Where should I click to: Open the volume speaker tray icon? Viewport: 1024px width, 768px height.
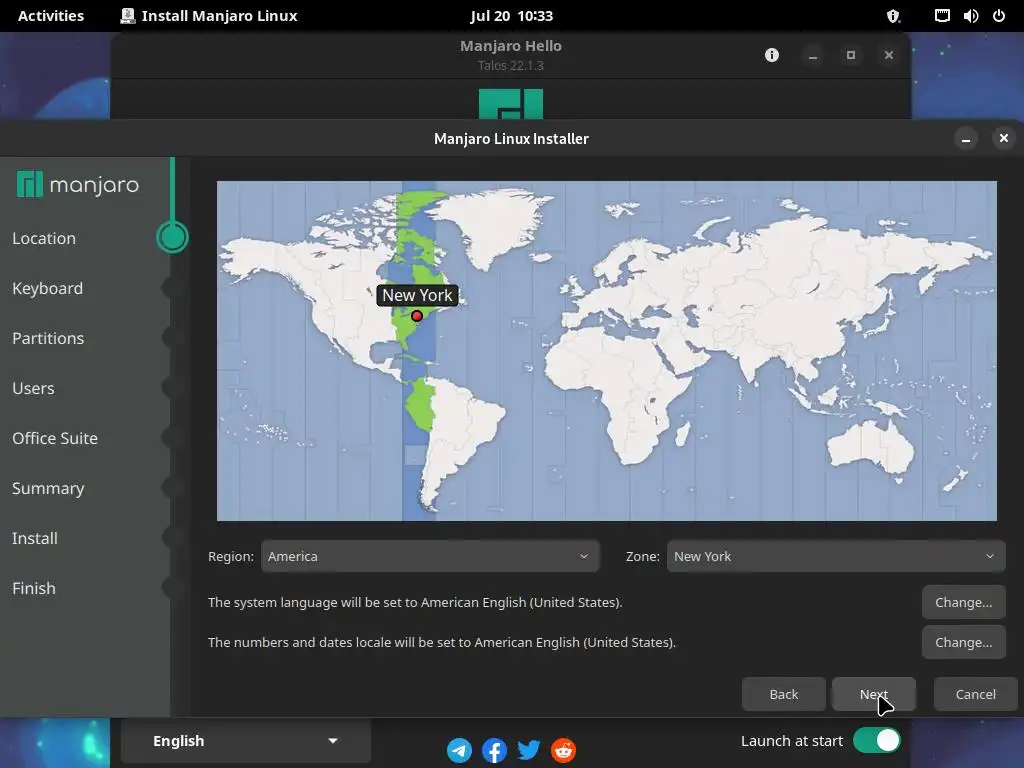point(970,16)
